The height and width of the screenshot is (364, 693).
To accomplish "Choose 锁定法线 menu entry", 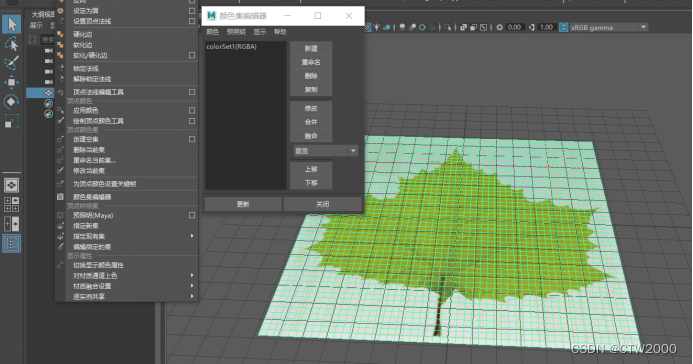I will pos(86,68).
